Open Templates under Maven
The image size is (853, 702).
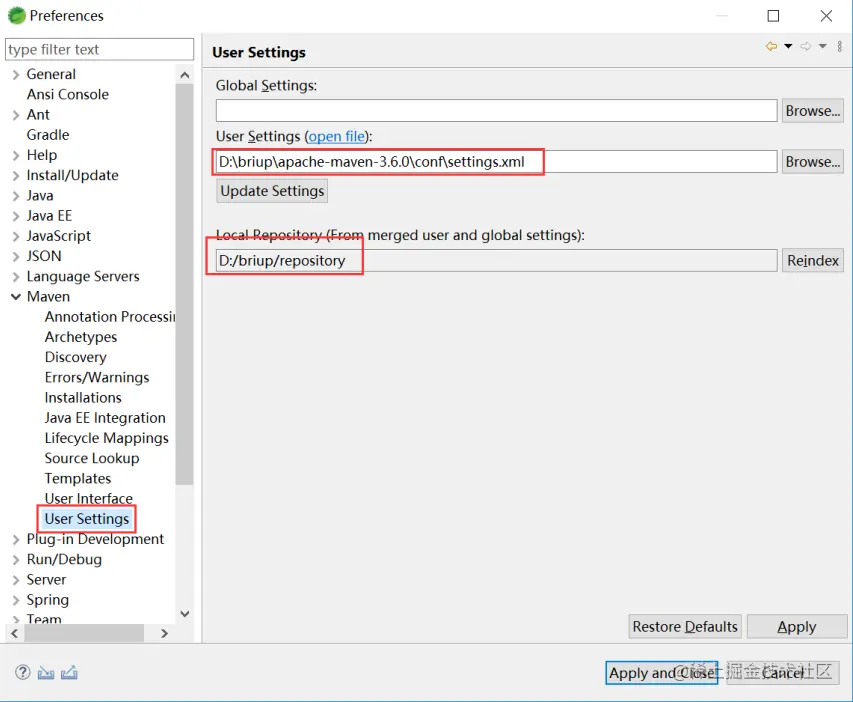click(x=78, y=478)
